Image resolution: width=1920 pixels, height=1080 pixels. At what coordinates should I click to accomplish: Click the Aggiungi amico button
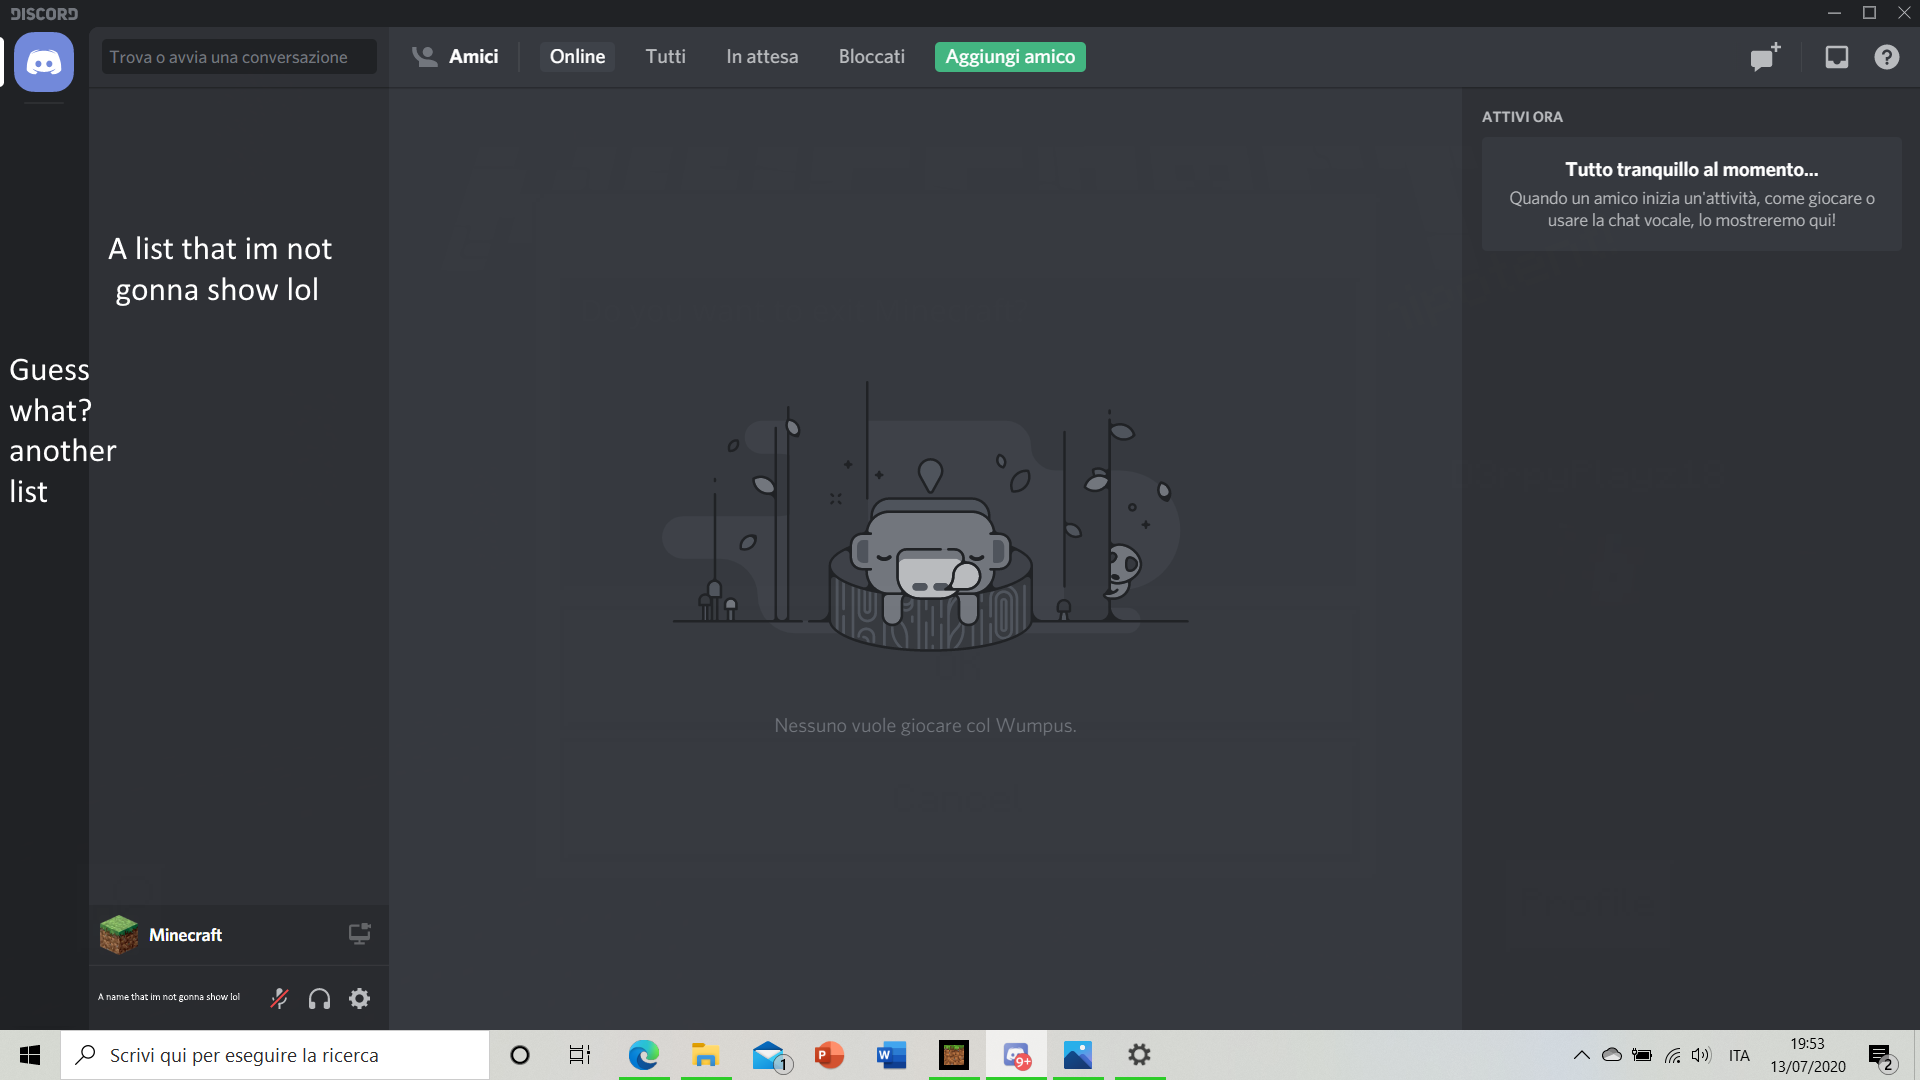(x=1010, y=57)
